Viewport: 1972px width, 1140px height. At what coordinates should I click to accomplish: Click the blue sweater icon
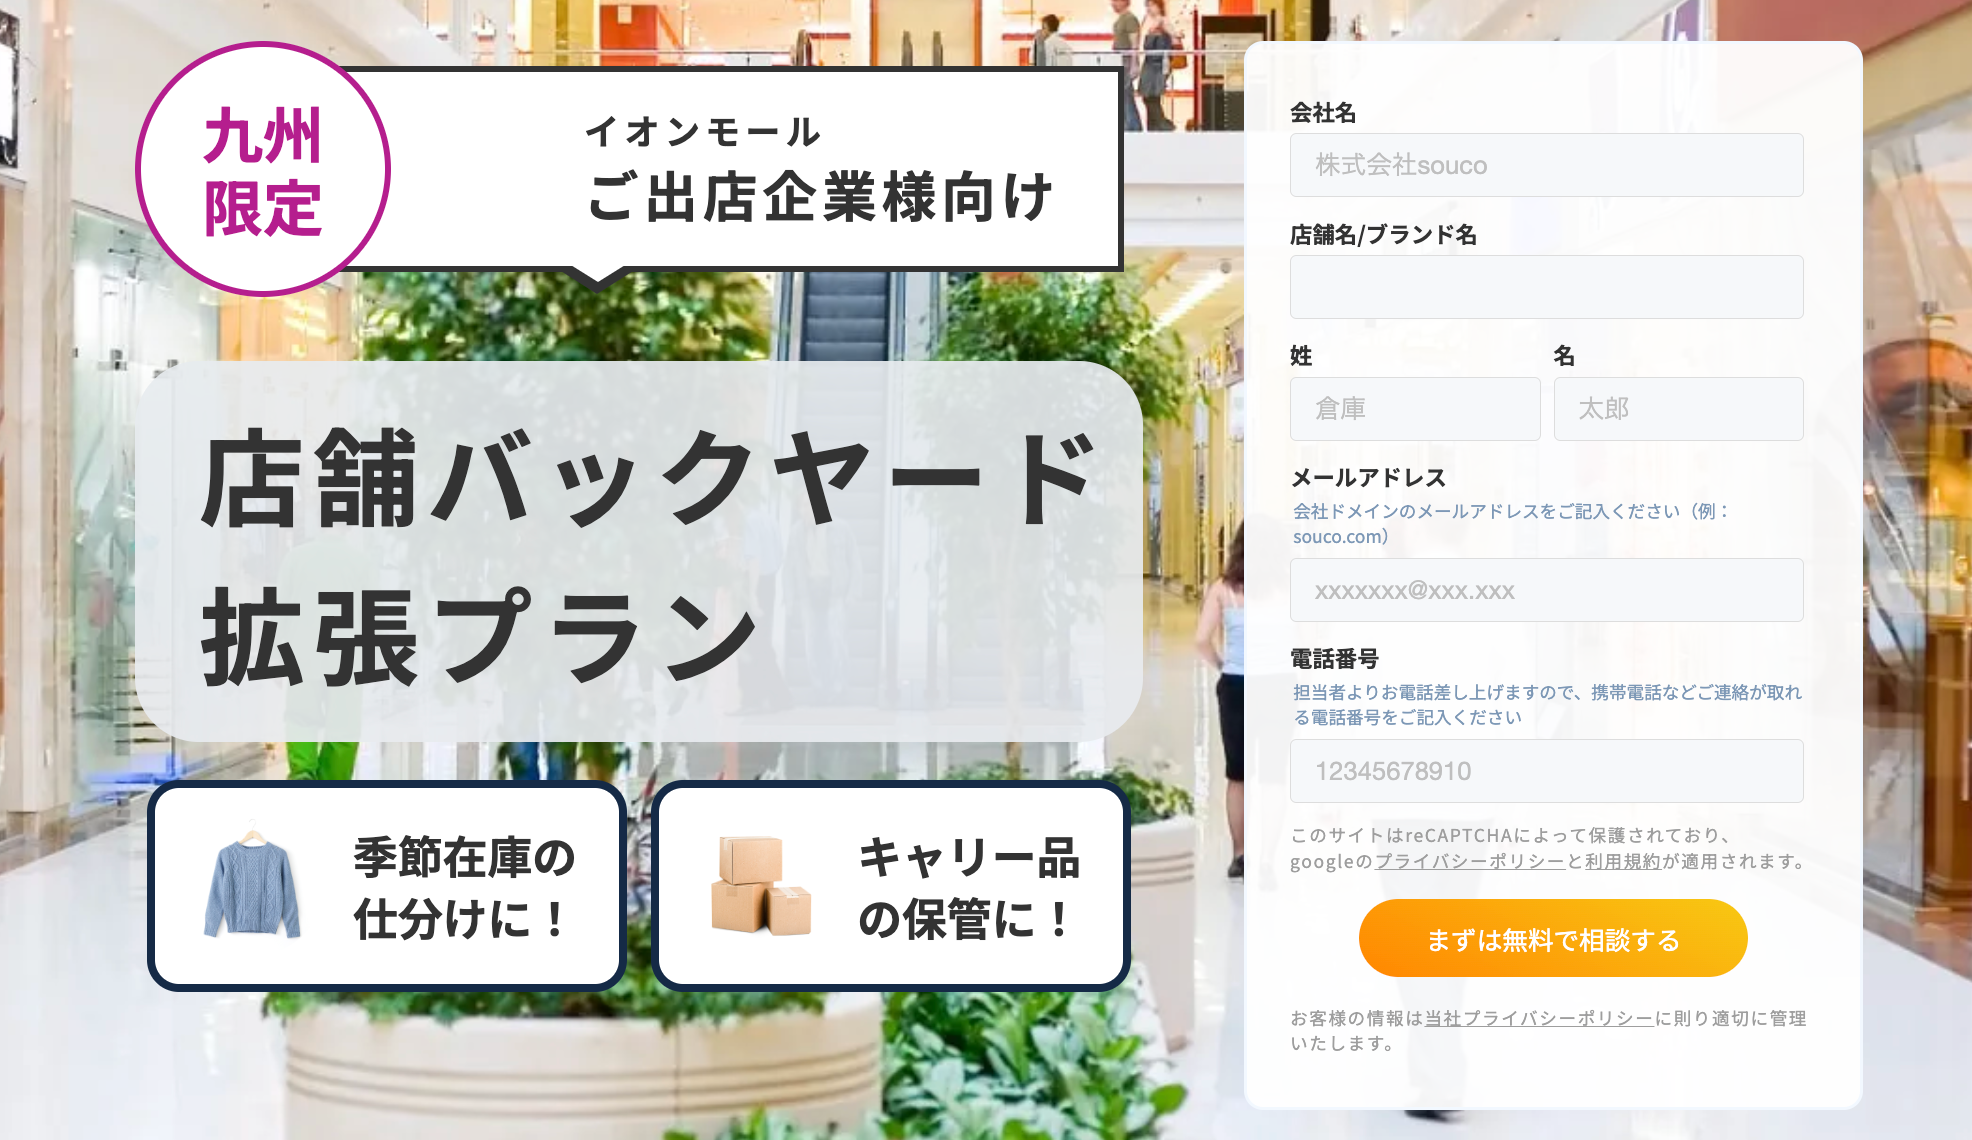click(x=252, y=885)
